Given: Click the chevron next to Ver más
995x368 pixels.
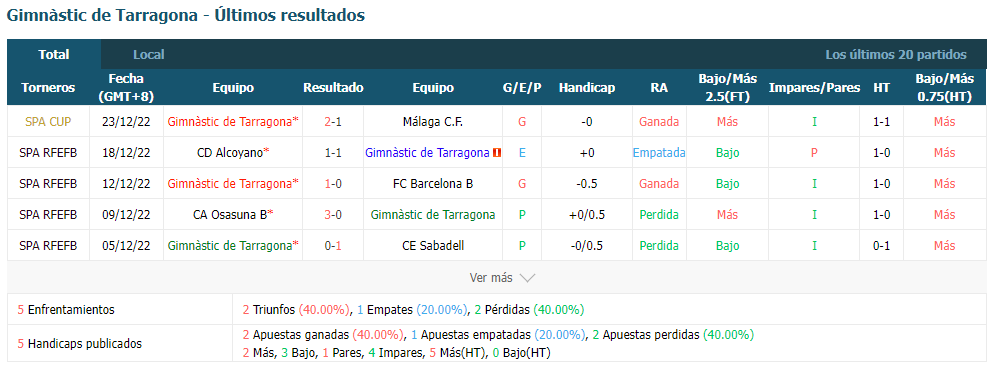Looking at the screenshot, I should (x=527, y=278).
